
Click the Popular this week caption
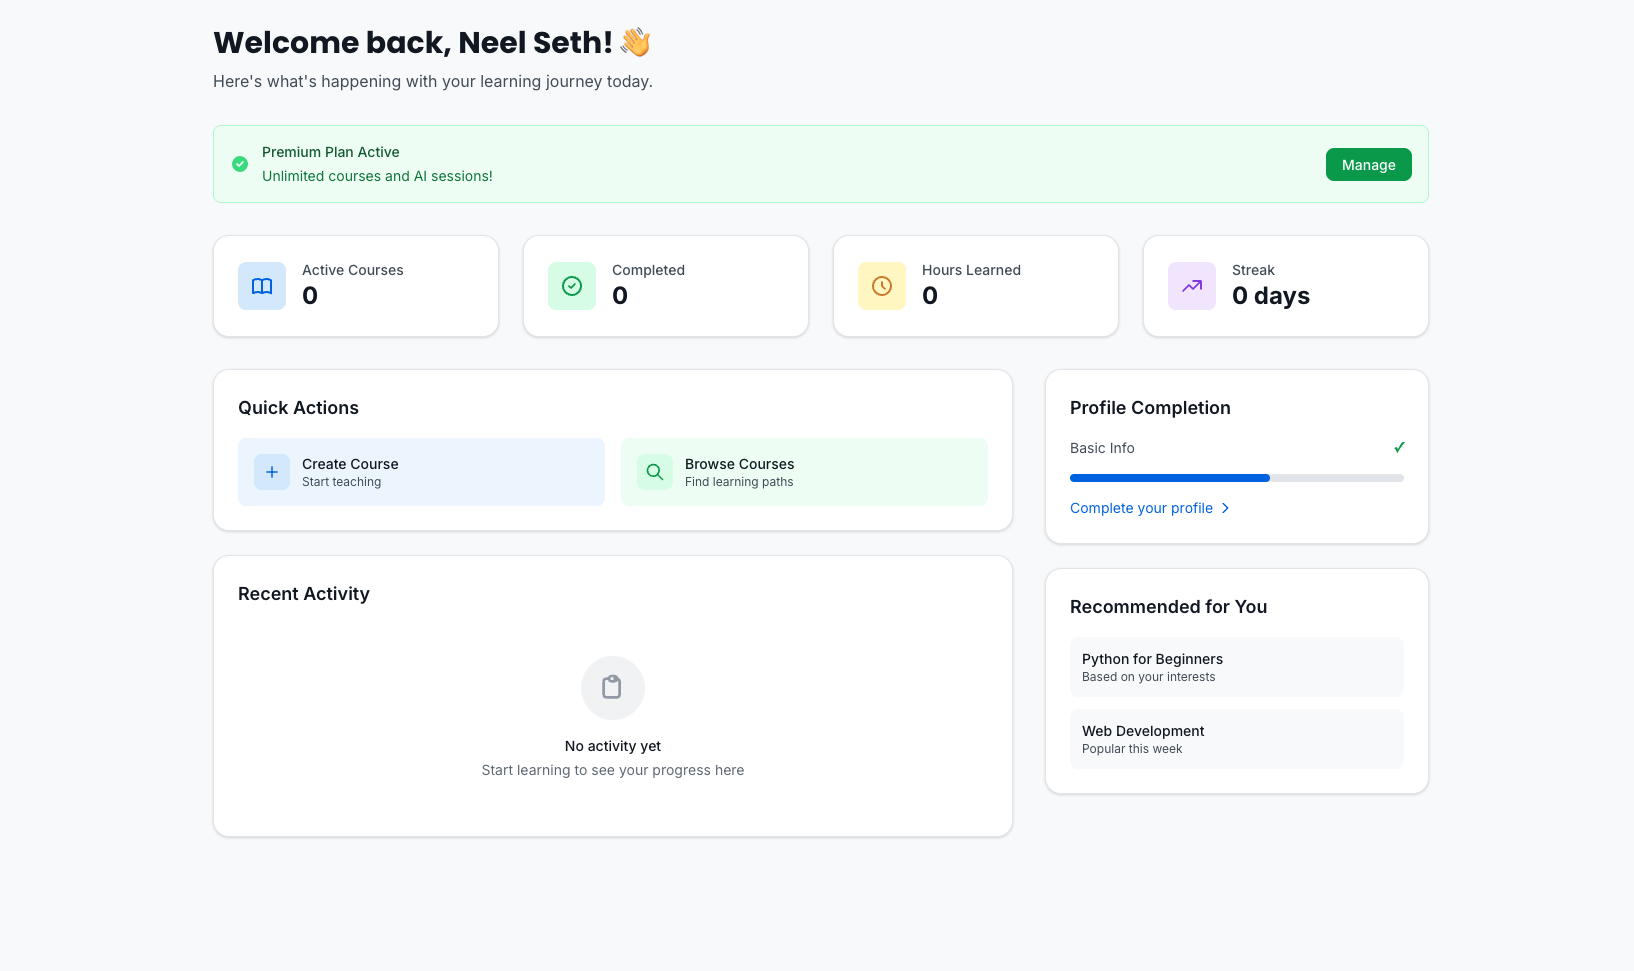pyautogui.click(x=1132, y=749)
